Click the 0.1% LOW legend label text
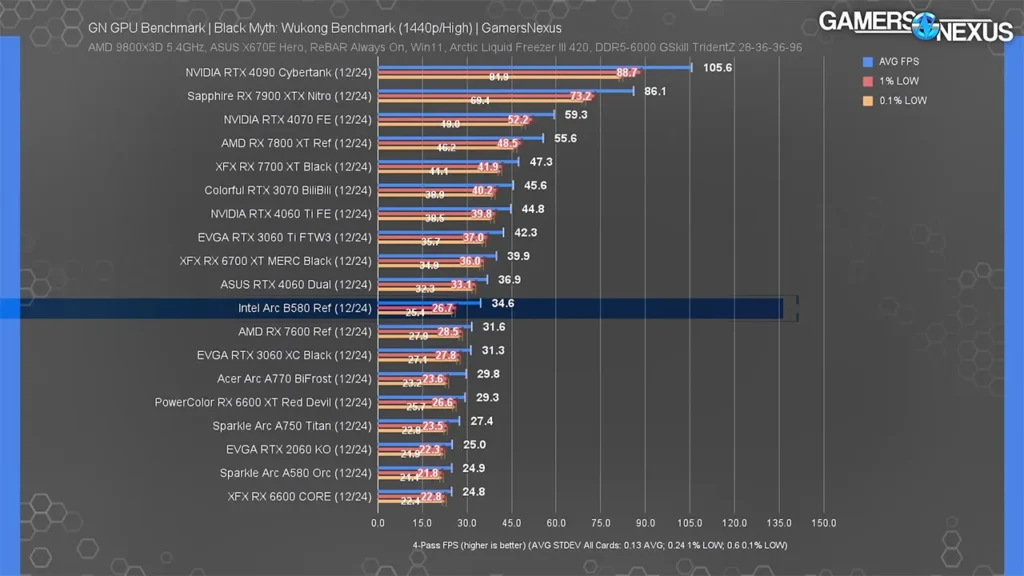1024x576 pixels. [x=903, y=101]
